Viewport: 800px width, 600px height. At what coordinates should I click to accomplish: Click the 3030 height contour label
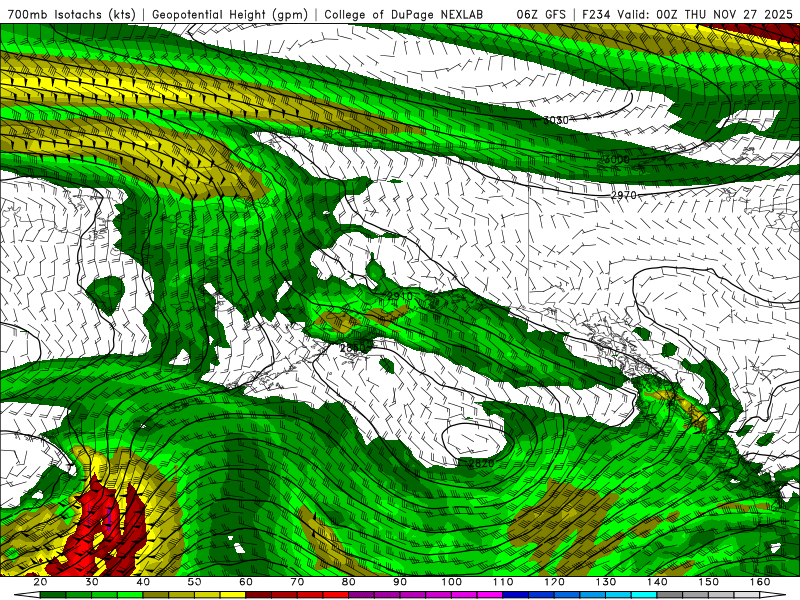(556, 120)
